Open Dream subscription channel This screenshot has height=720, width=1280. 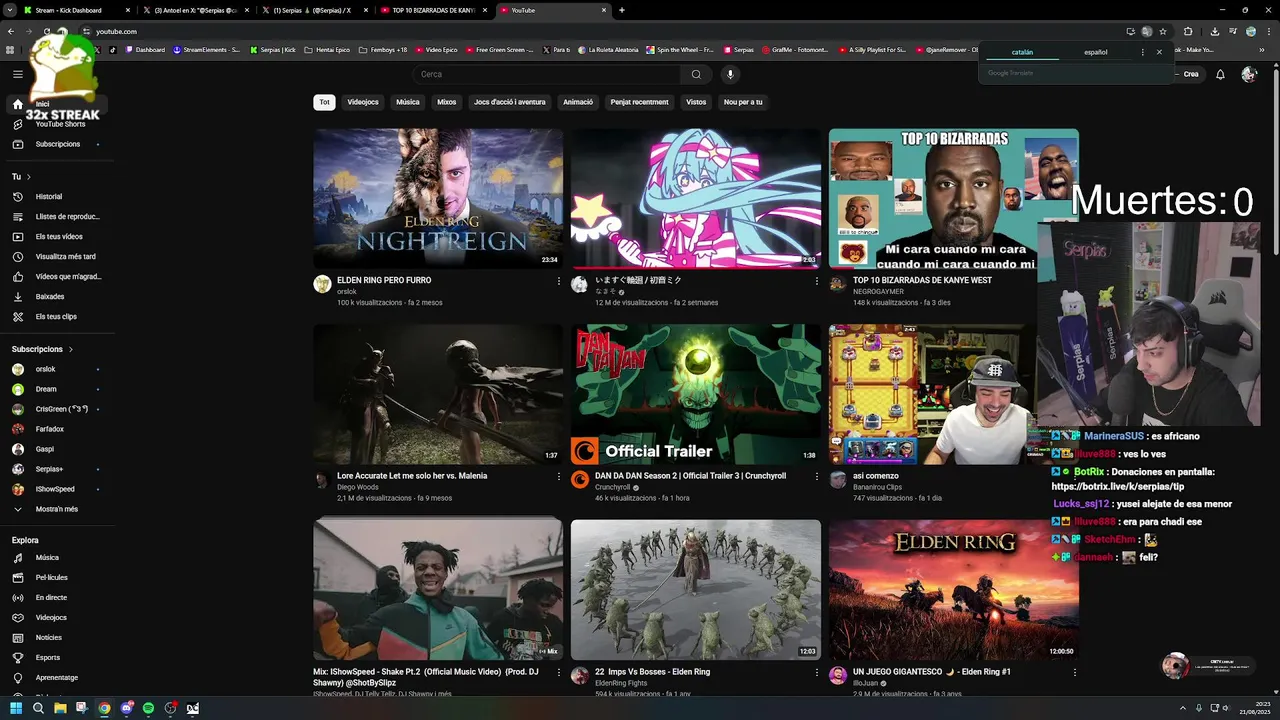(x=57, y=389)
